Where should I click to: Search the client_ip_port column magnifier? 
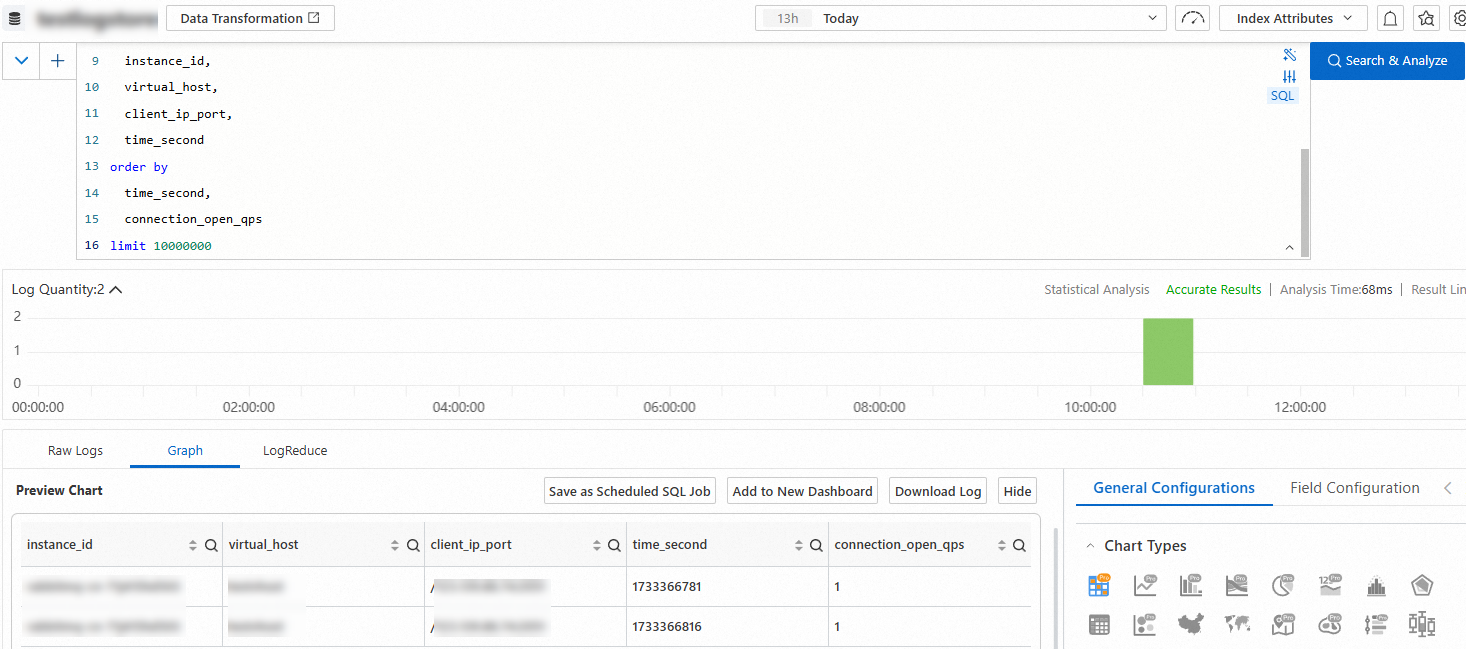click(615, 545)
